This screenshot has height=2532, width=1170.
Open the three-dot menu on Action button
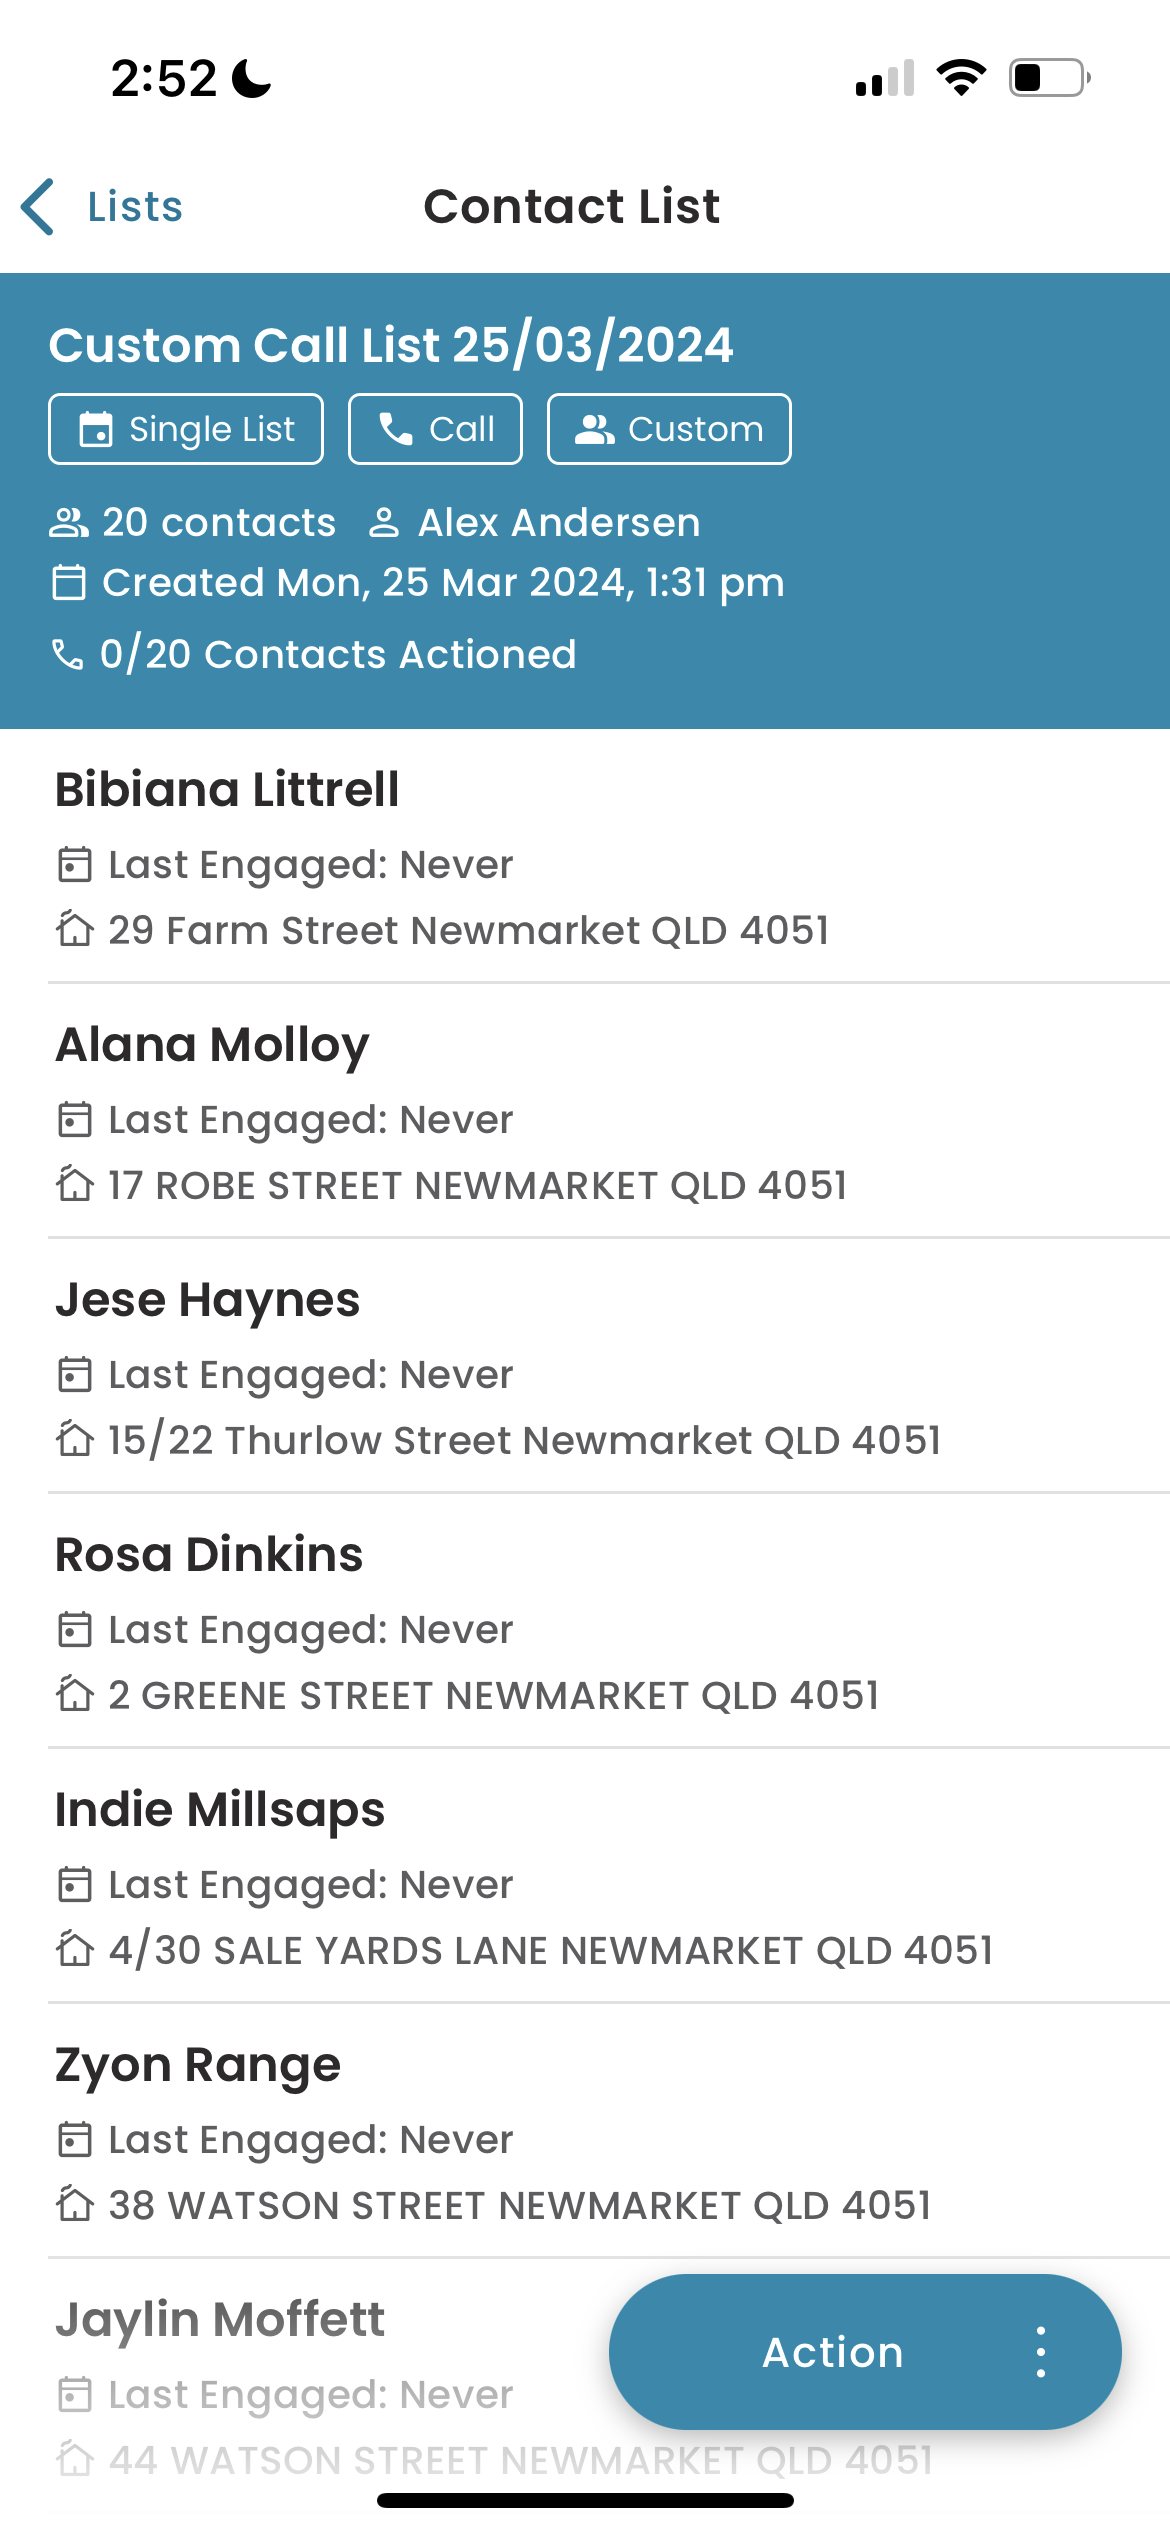click(1041, 2351)
